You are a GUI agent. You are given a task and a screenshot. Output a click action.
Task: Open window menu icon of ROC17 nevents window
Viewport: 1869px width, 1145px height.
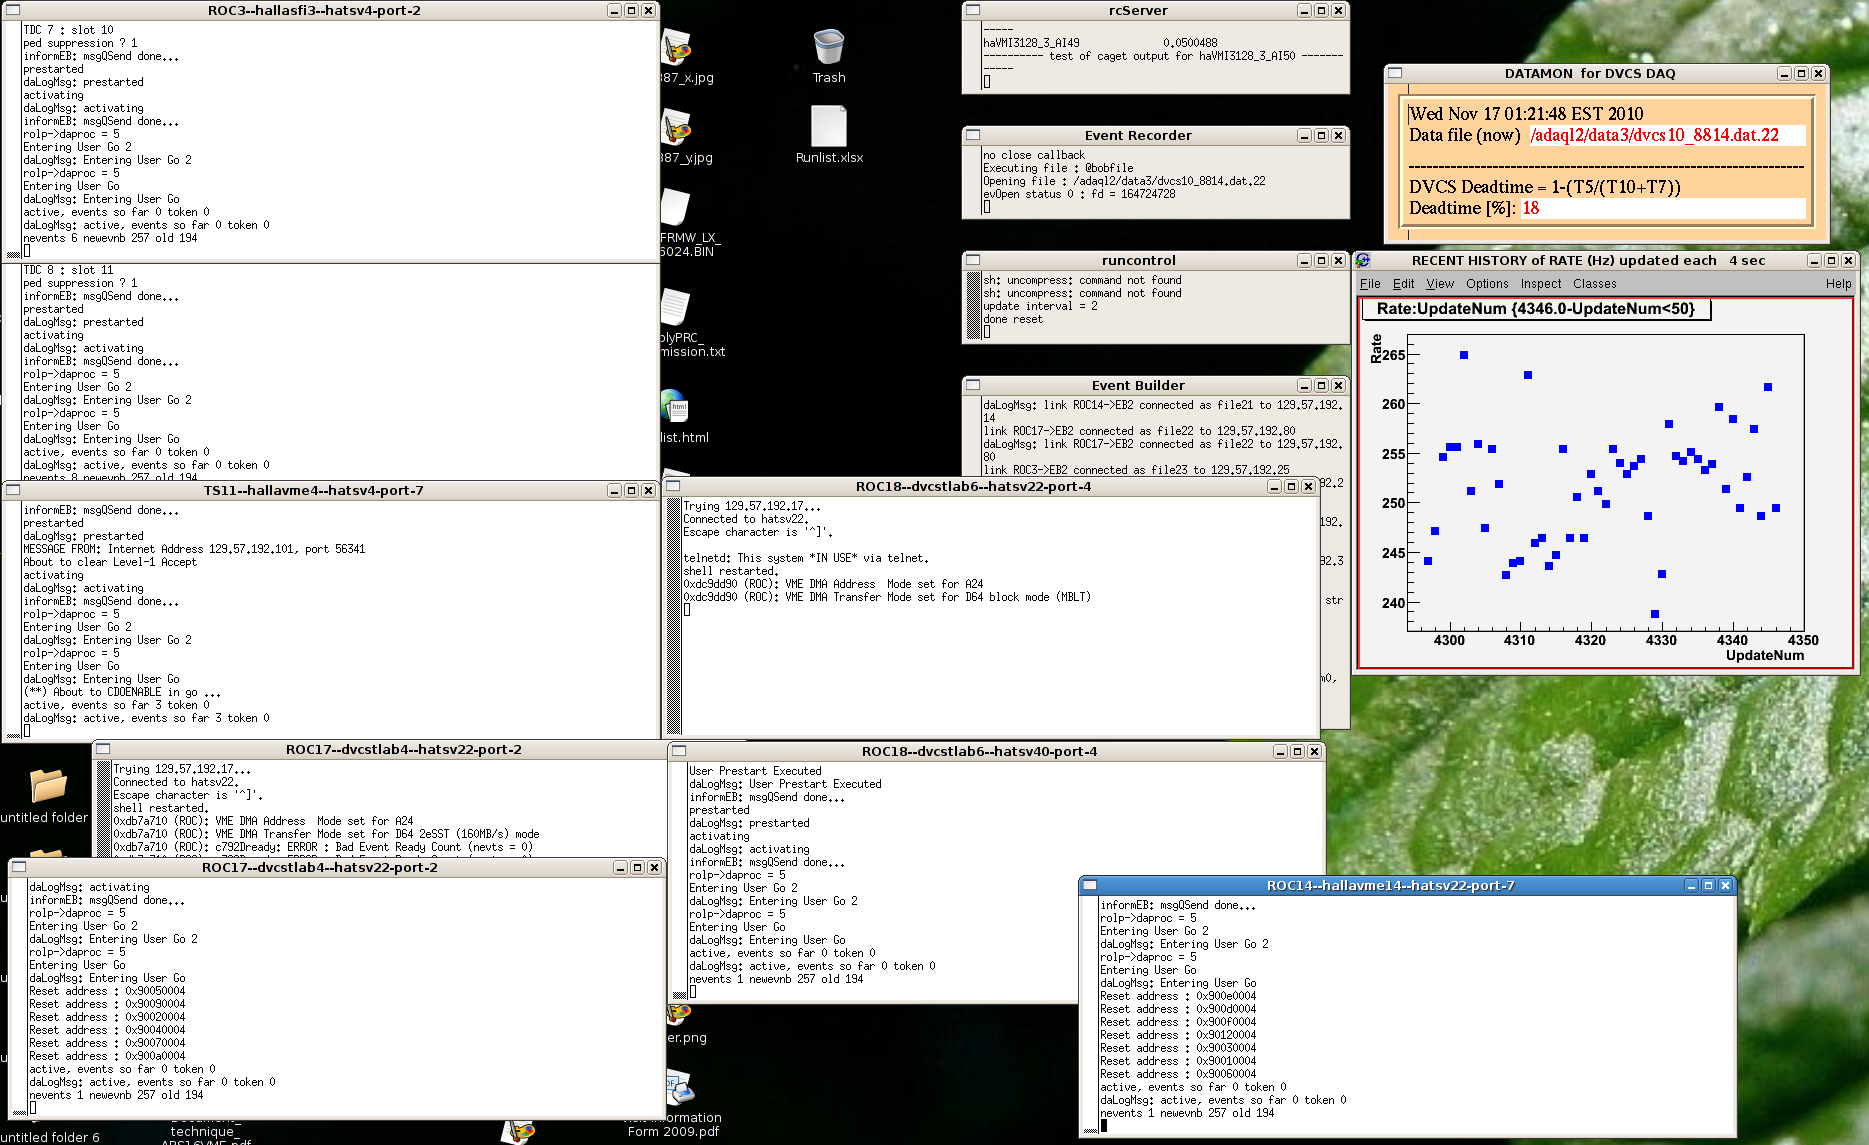click(19, 867)
